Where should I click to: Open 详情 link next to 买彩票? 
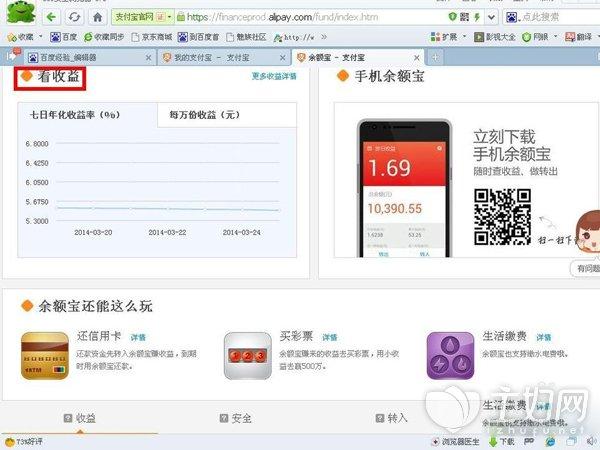[x=329, y=337]
